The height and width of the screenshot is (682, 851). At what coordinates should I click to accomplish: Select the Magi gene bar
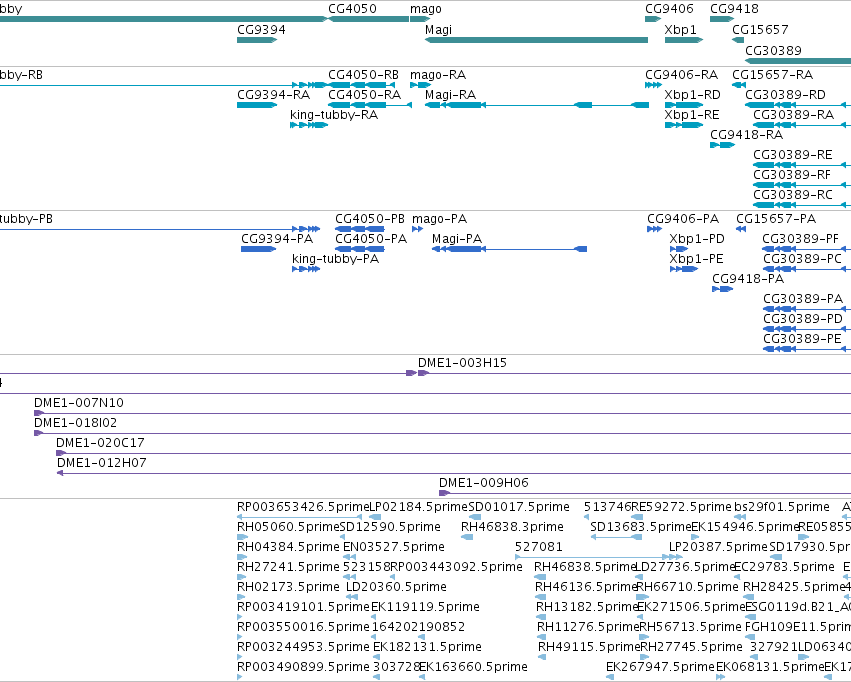pyautogui.click(x=536, y=40)
